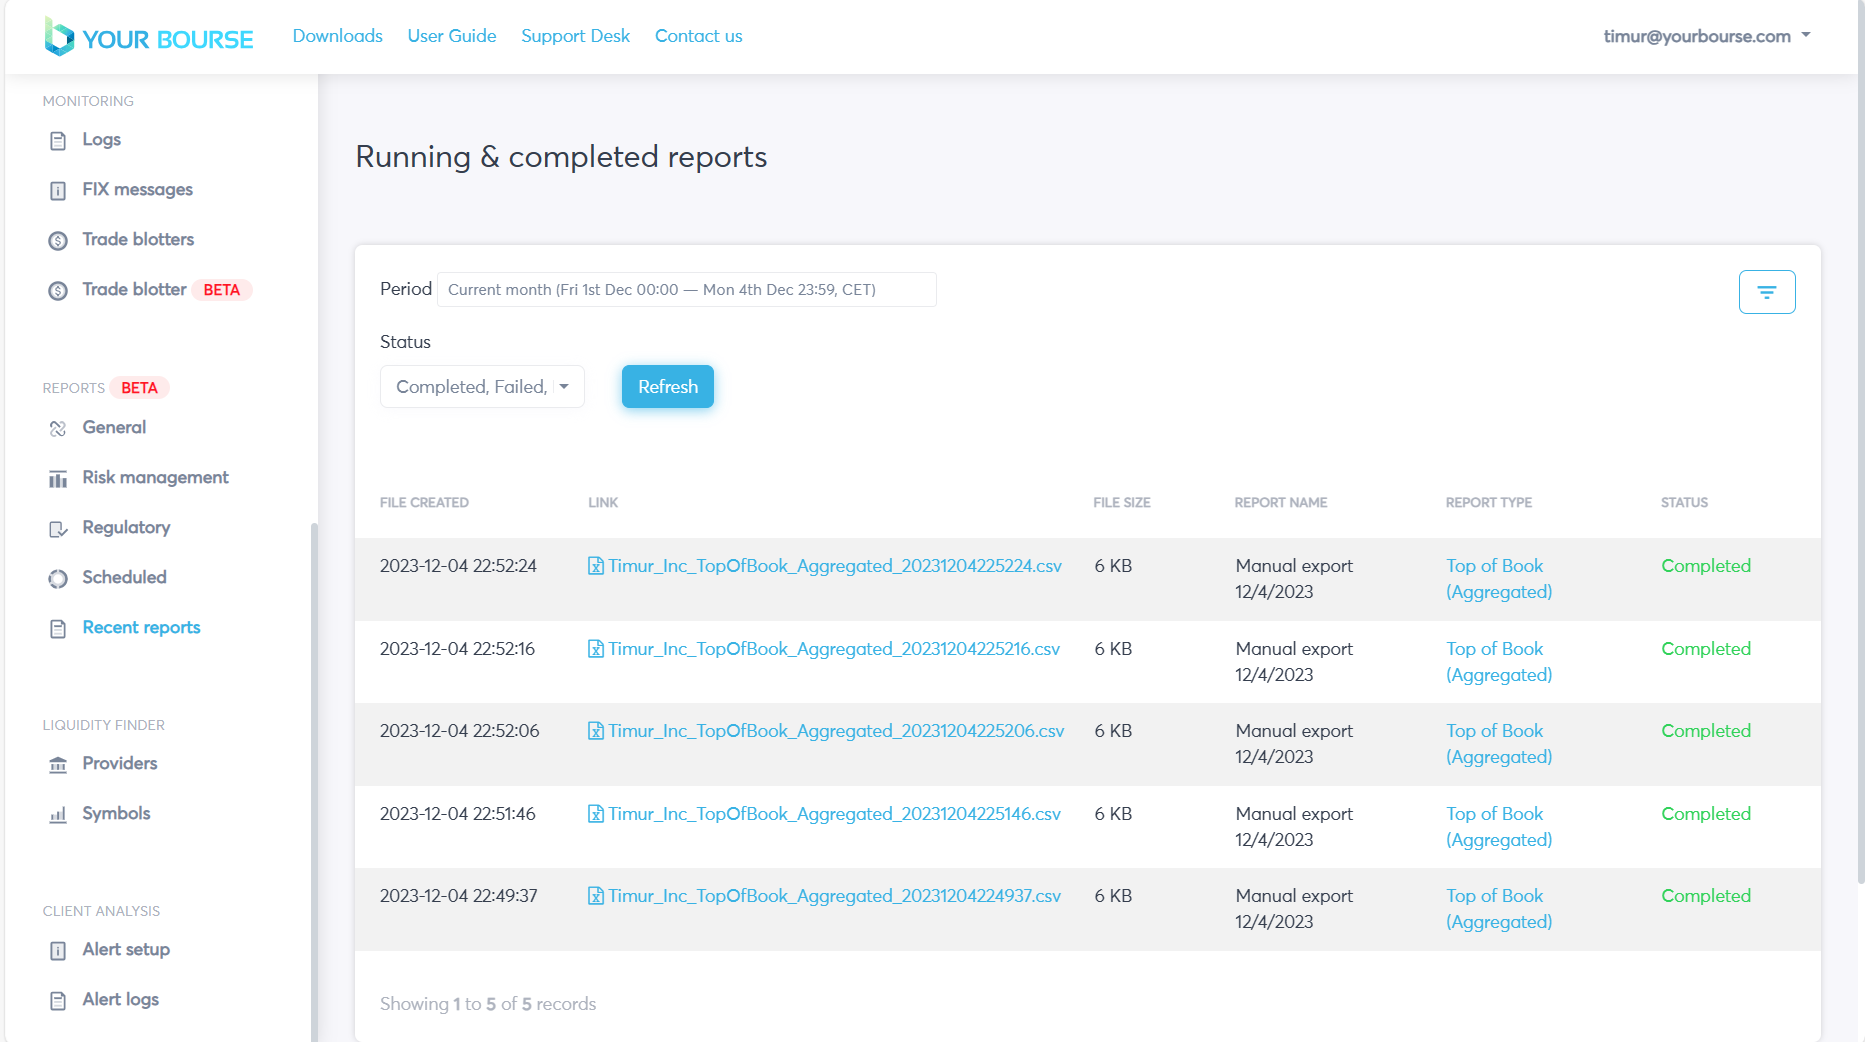Click the Logs document icon in sidebar
The height and width of the screenshot is (1042, 1865).
coord(58,141)
